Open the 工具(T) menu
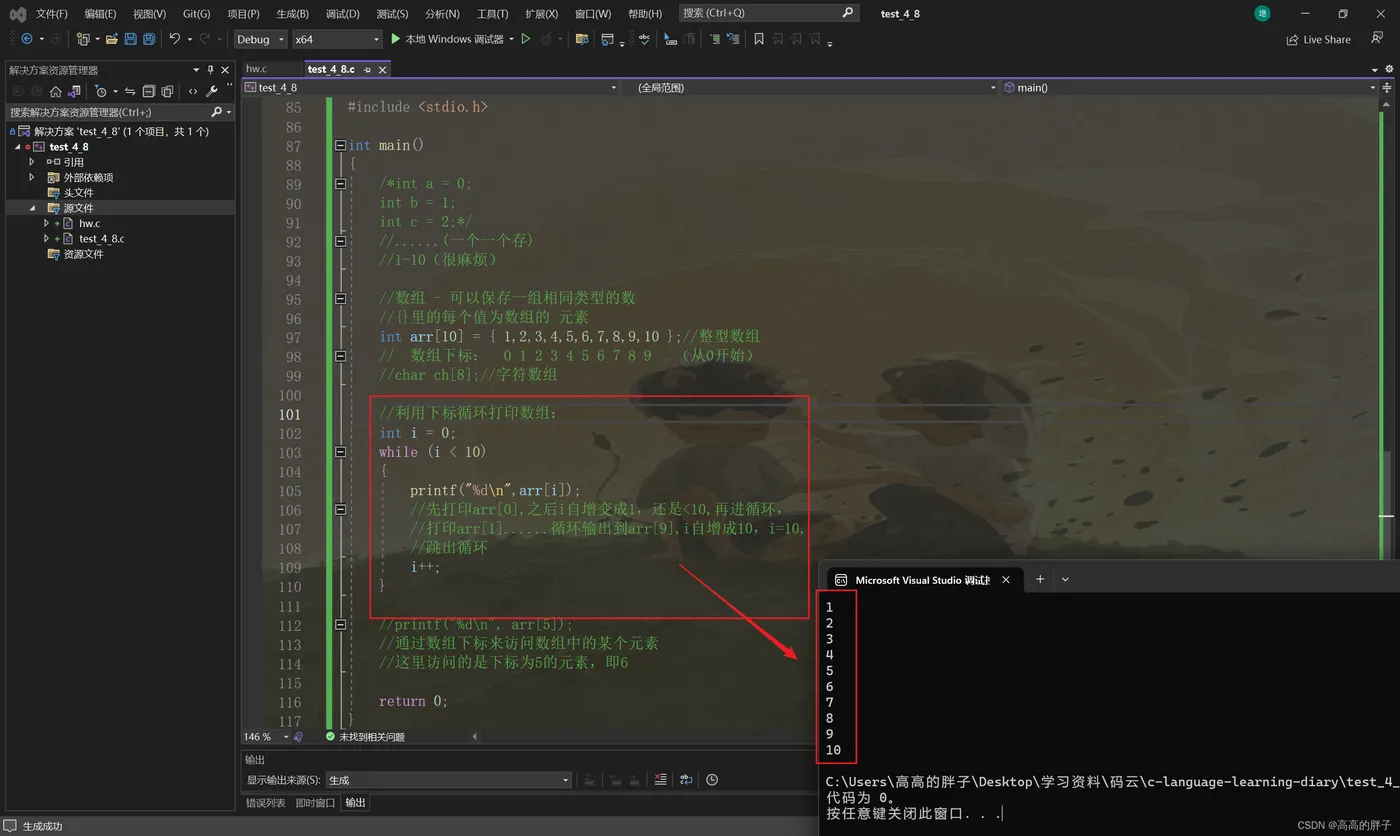 (492, 14)
